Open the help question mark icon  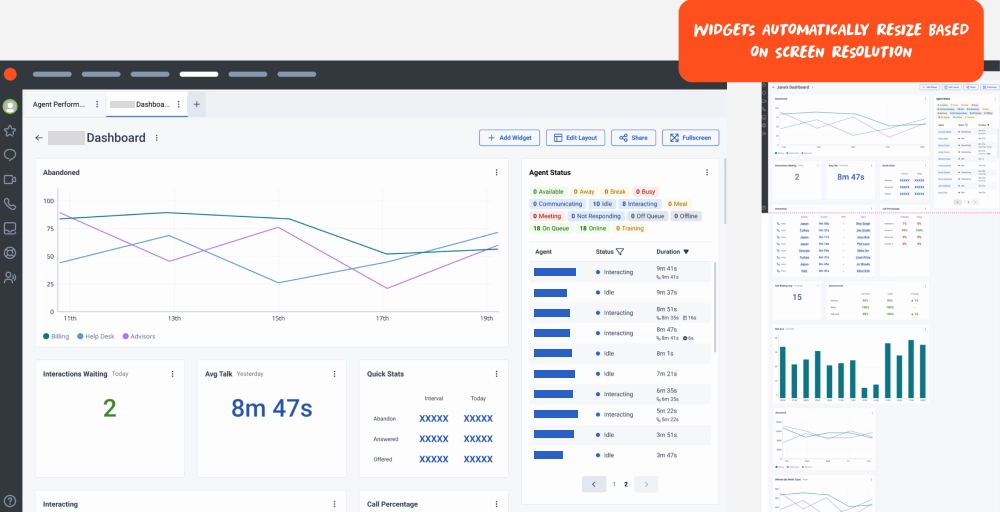point(10,501)
